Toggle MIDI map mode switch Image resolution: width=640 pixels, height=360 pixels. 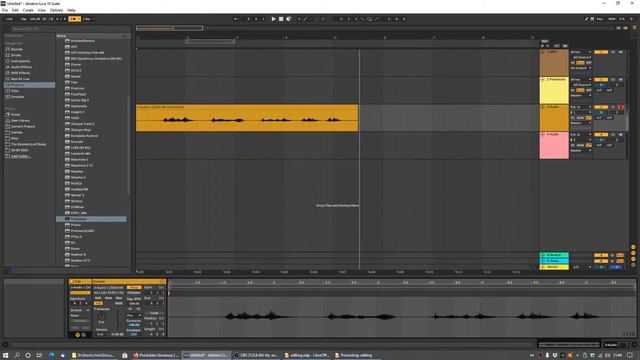611,19
